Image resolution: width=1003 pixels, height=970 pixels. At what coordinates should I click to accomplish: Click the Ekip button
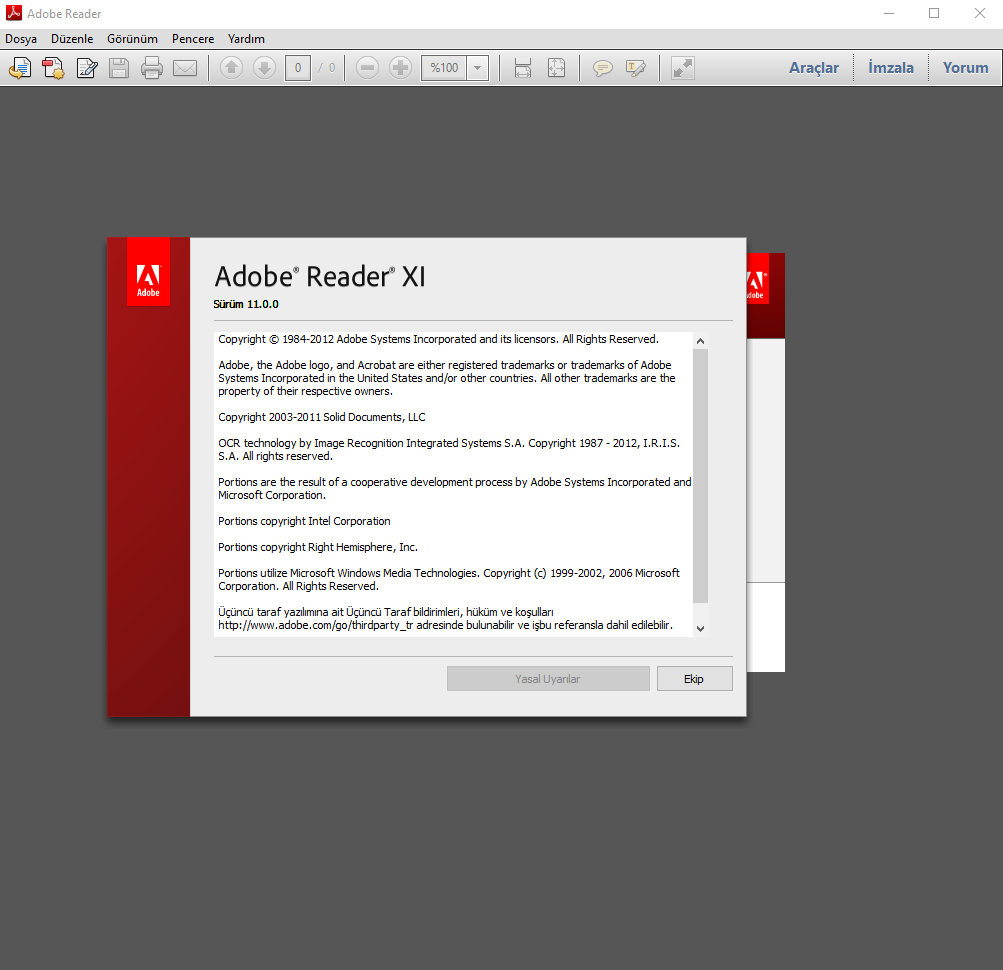(694, 679)
